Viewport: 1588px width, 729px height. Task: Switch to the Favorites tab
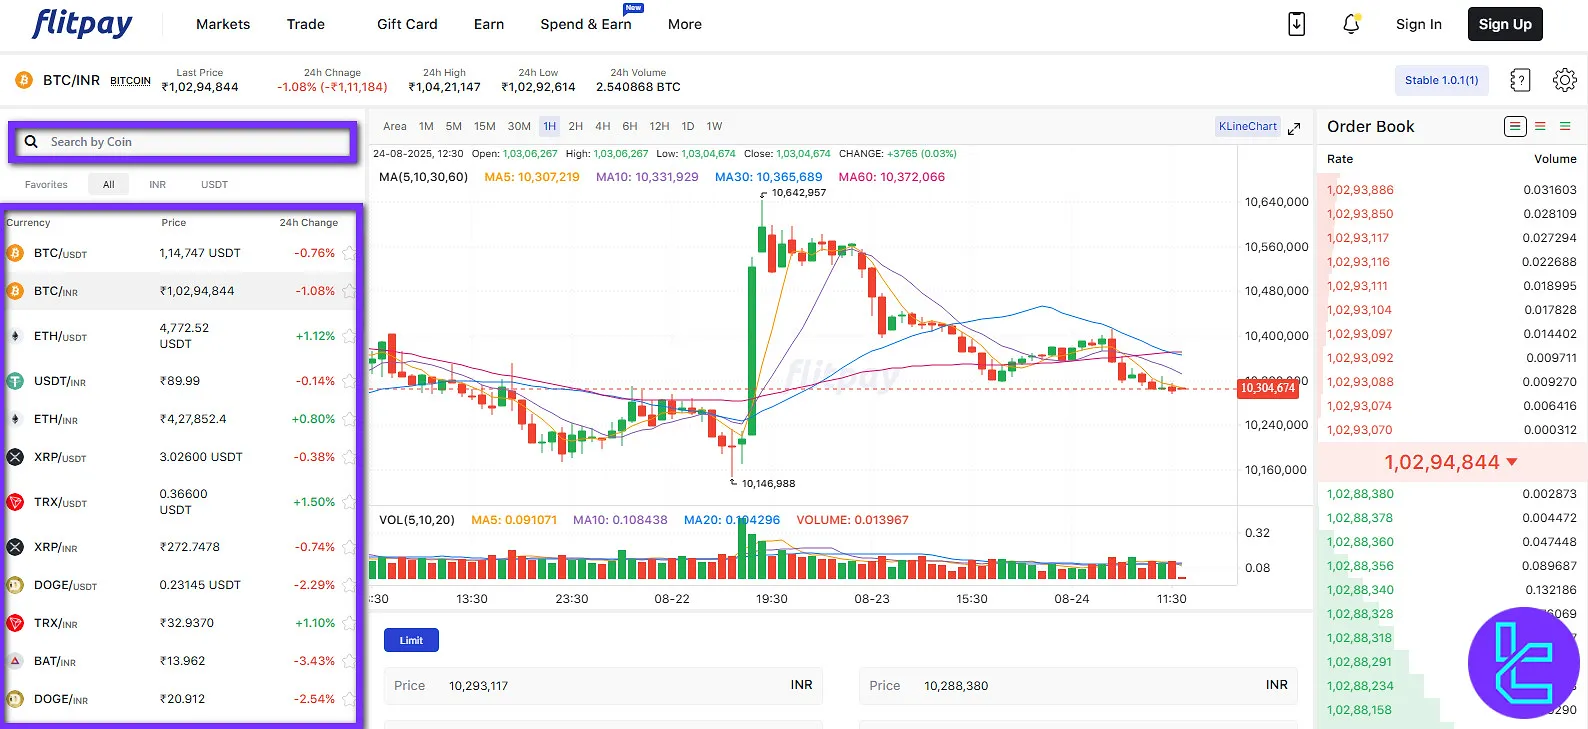(46, 185)
